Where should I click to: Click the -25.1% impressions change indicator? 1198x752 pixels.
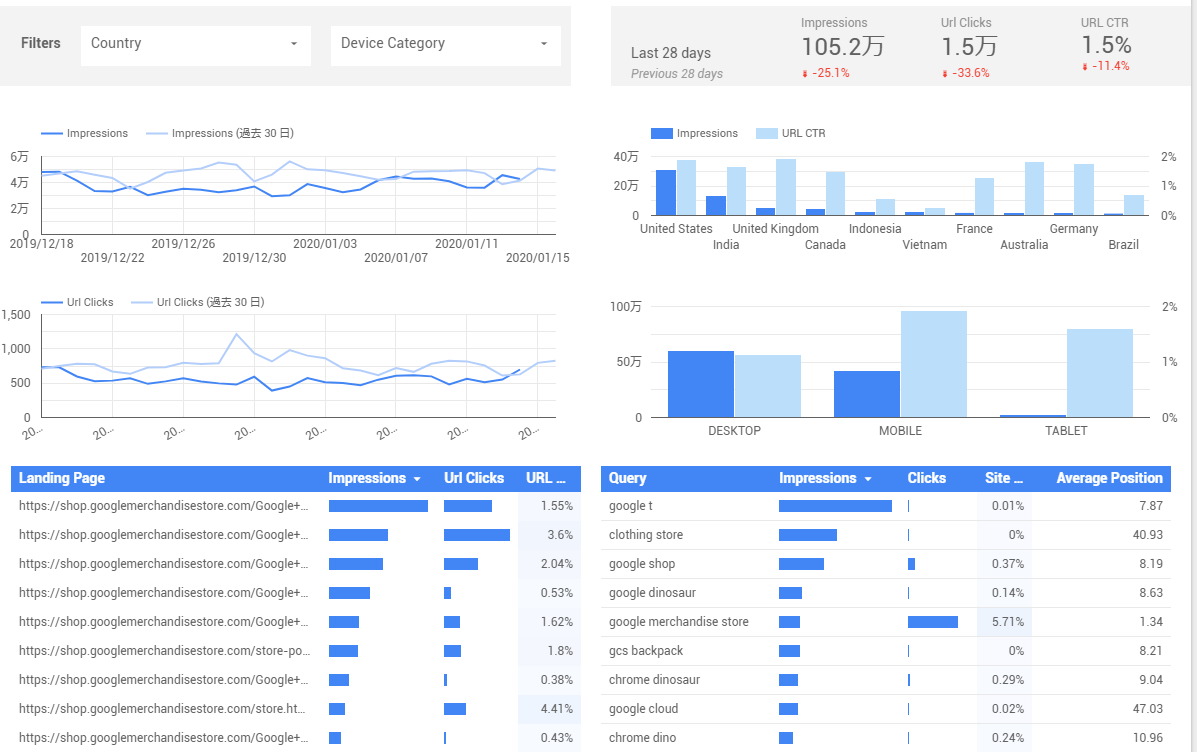[x=826, y=73]
